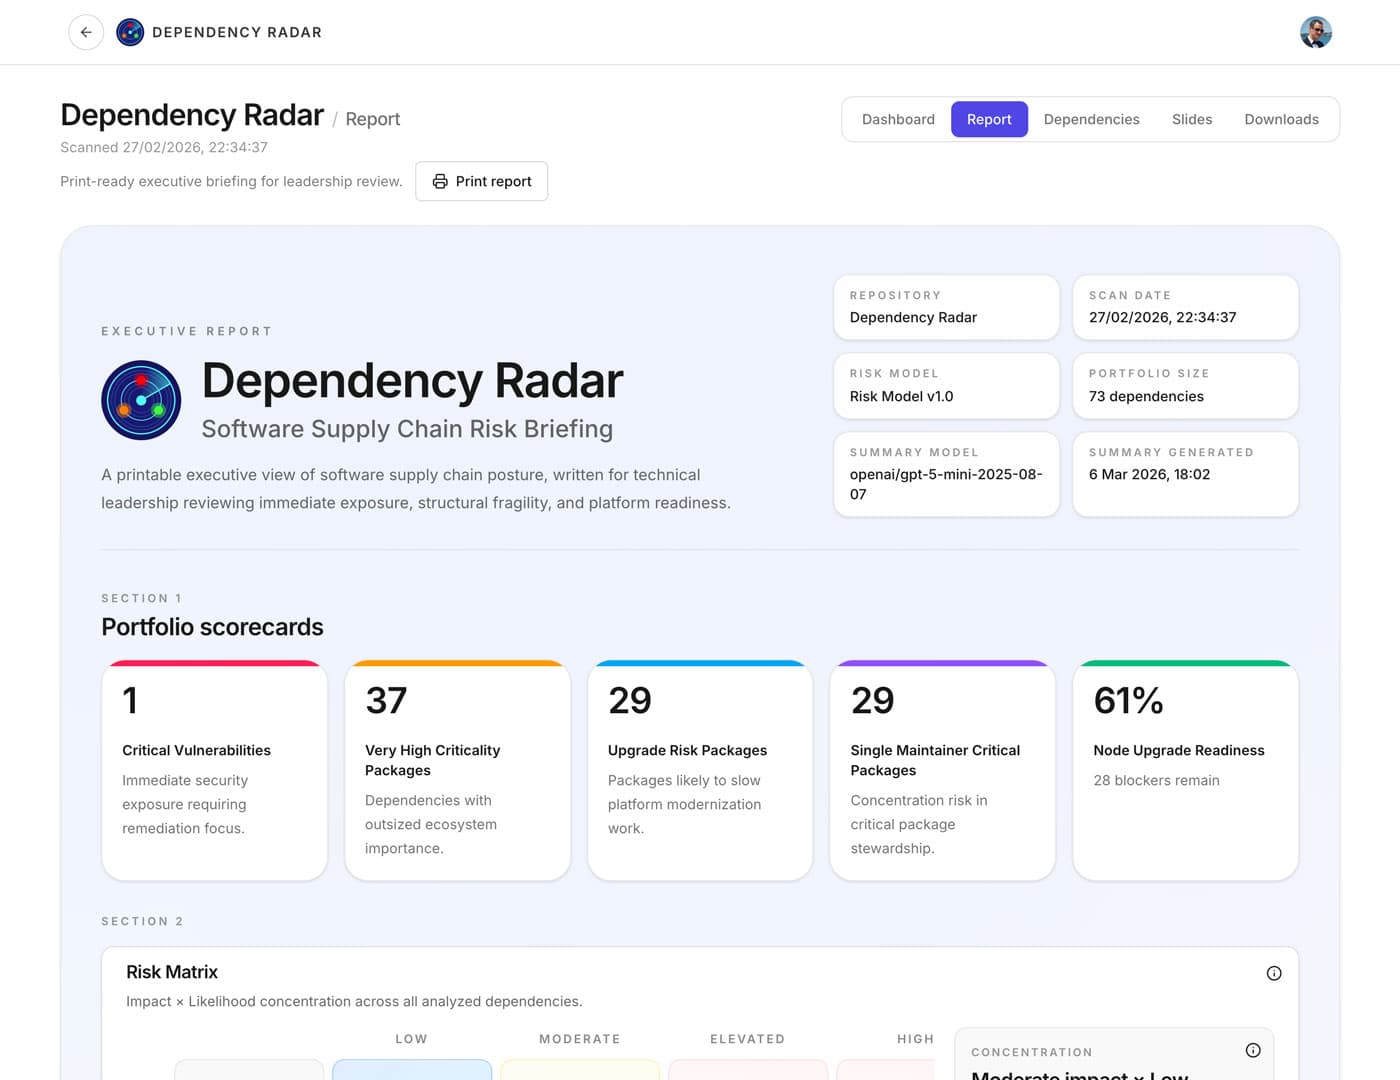Open the Risk Matrix info tooltip icon
The image size is (1400, 1080).
tap(1274, 972)
